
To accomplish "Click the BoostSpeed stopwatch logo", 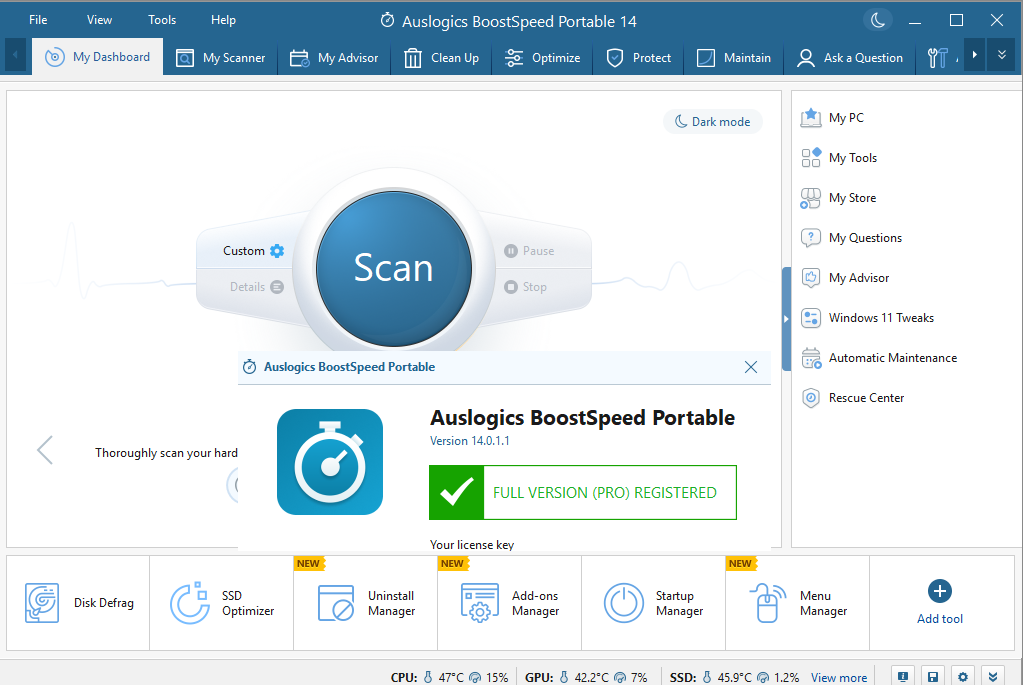I will click(x=330, y=462).
